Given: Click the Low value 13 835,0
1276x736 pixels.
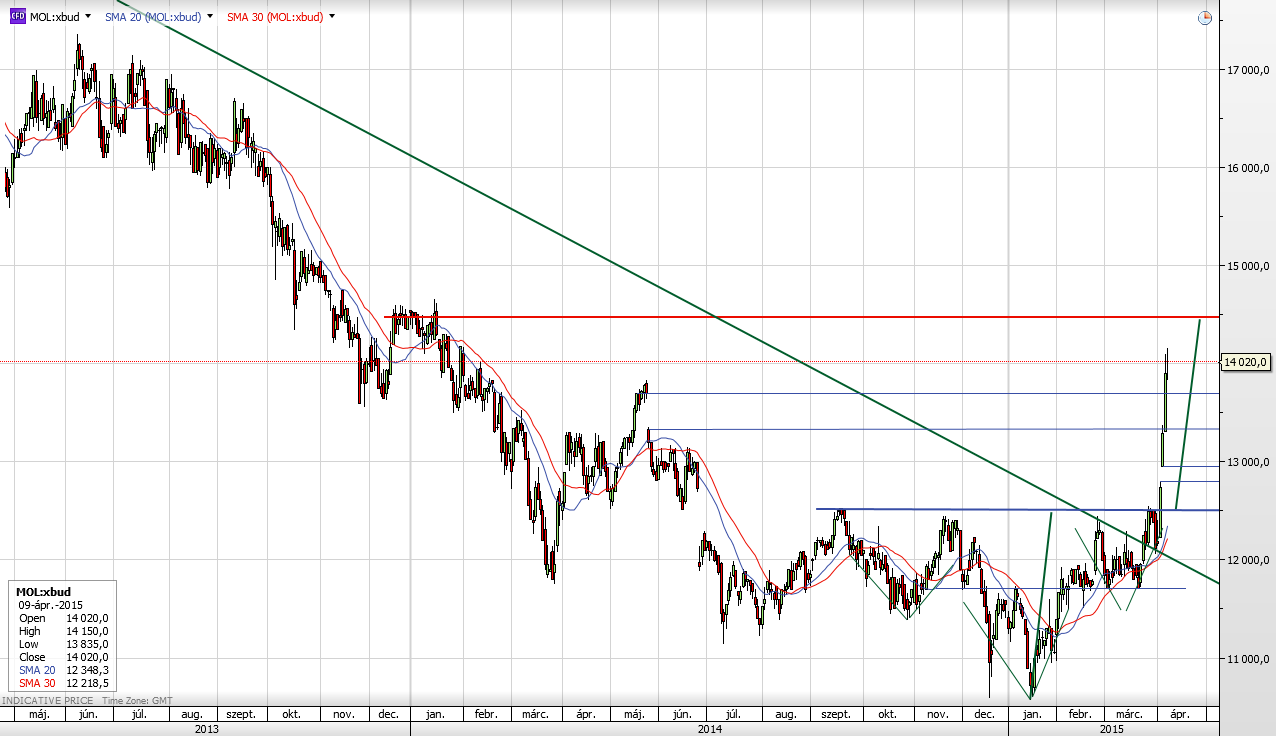Looking at the screenshot, I should [87, 644].
